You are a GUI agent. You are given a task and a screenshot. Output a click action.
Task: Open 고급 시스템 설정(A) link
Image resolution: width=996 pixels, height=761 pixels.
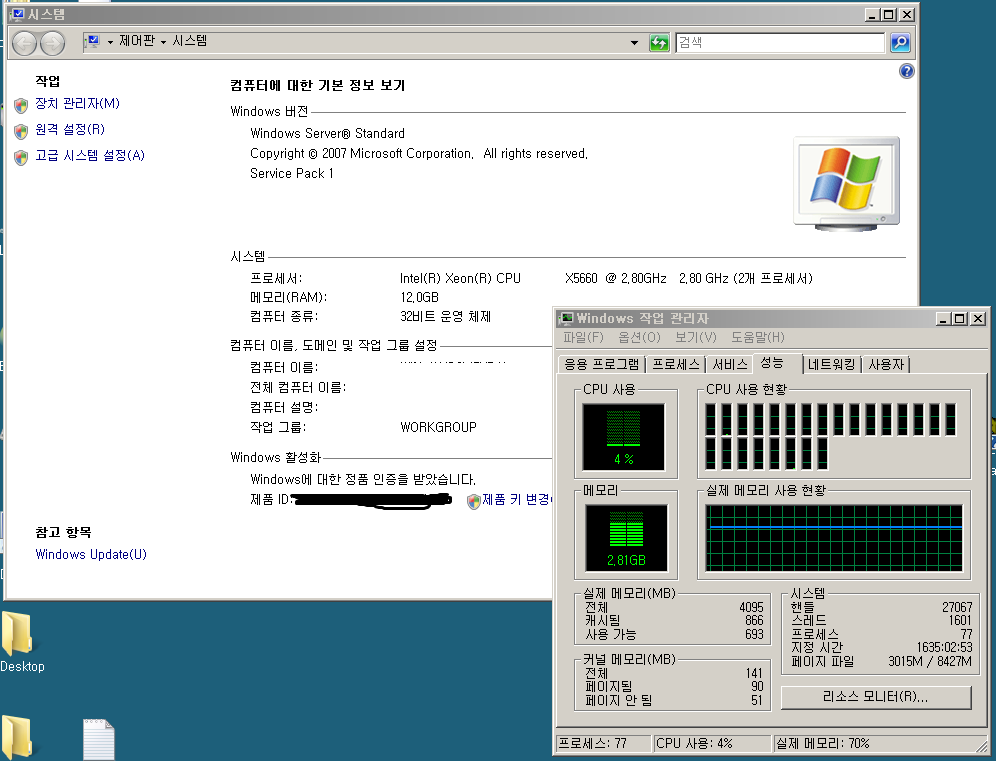tap(90, 156)
